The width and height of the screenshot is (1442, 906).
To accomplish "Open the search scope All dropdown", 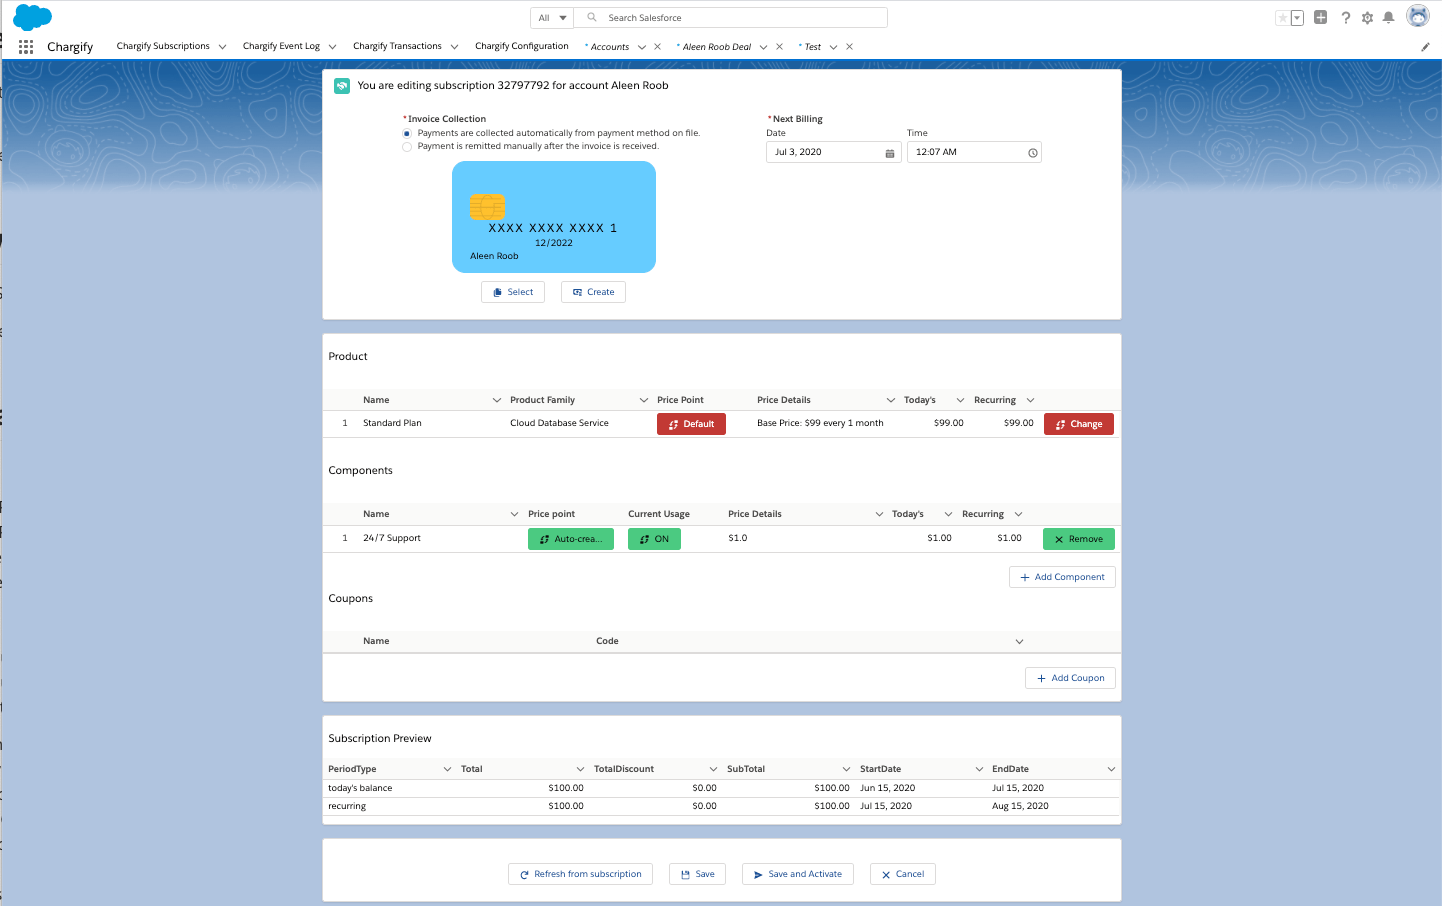I will (552, 18).
